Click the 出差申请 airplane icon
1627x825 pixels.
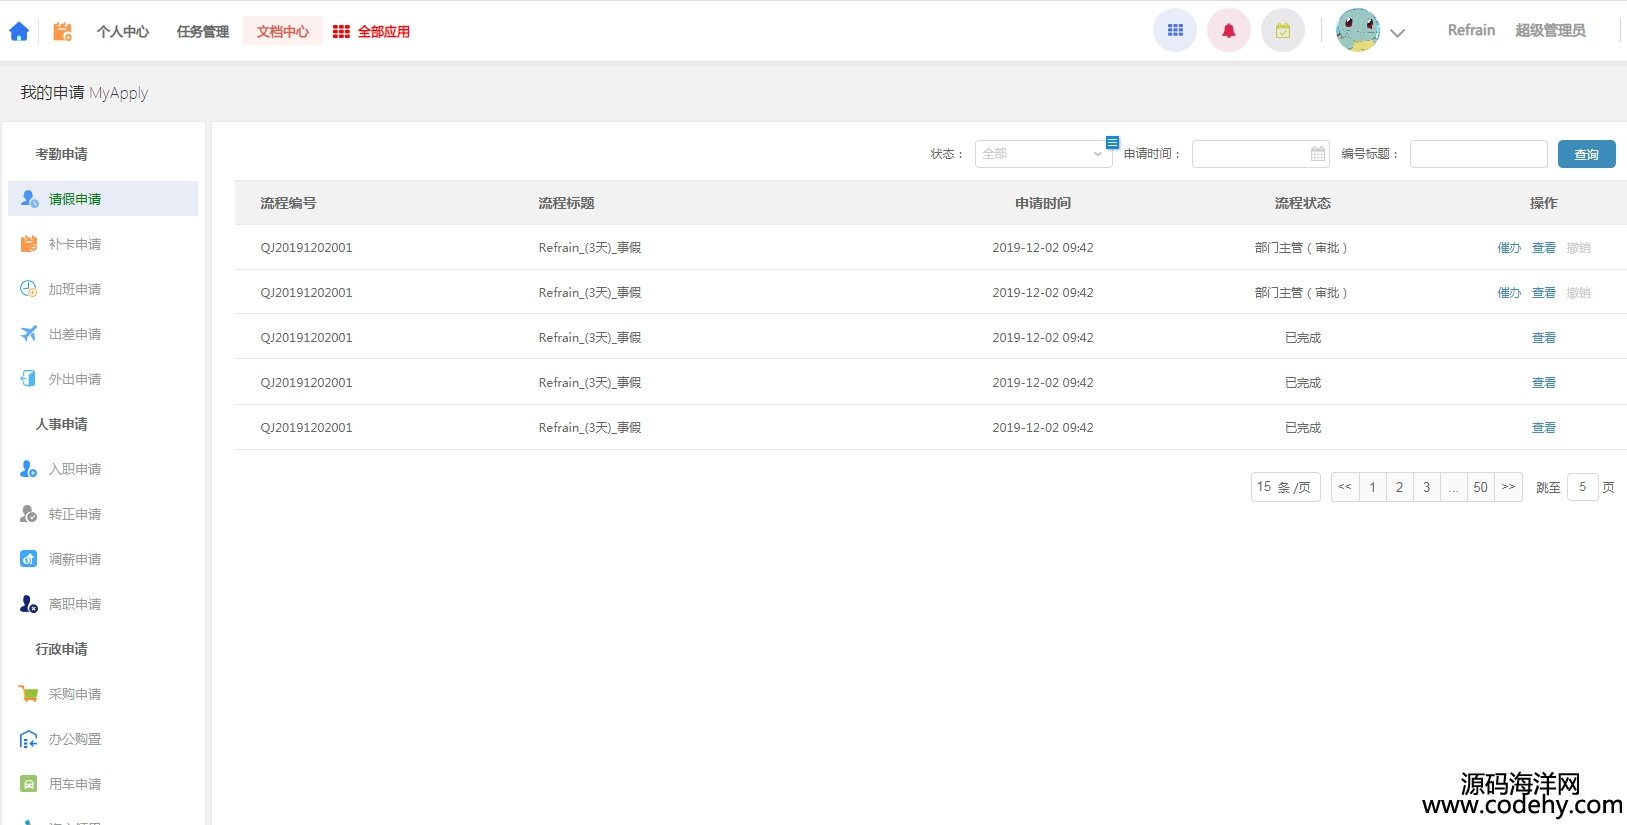click(x=29, y=334)
